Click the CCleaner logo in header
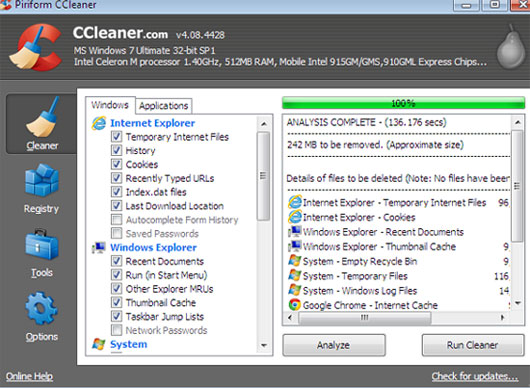Image resolution: width=530 pixels, height=388 pixels. [36, 47]
